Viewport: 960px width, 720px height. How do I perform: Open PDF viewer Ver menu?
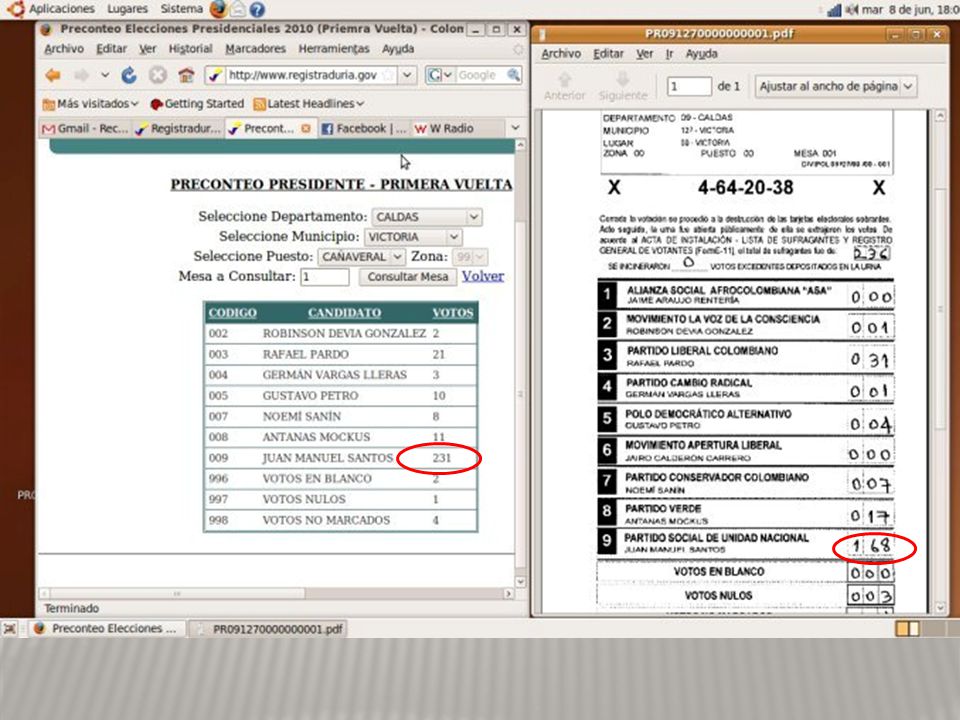tap(645, 54)
